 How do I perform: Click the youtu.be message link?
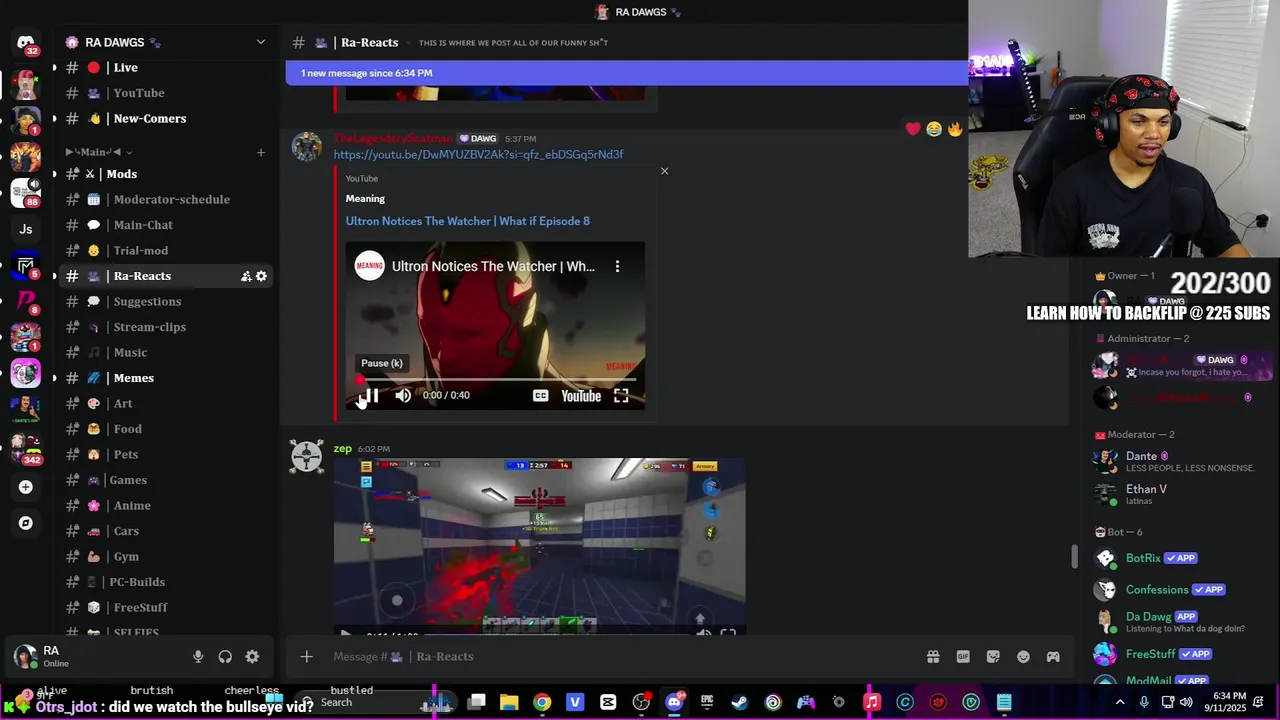478,154
